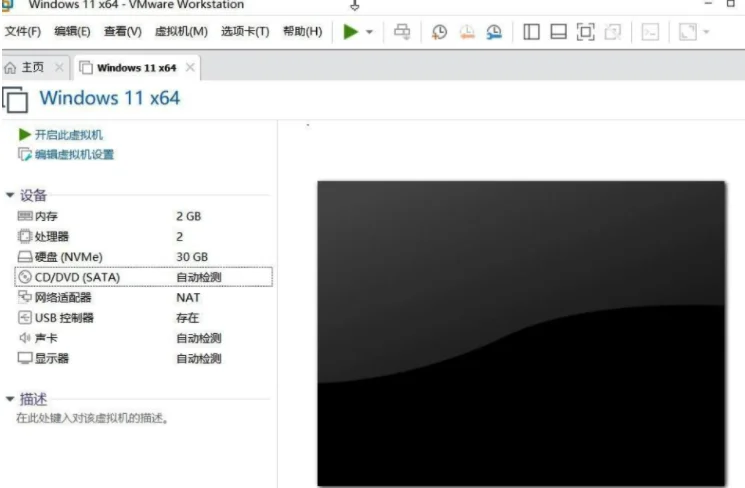Close the 主页 tab

59,67
